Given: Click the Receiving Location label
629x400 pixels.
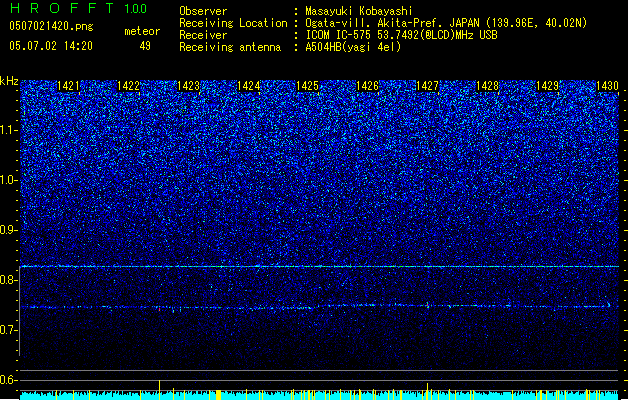Looking at the screenshot, I should pos(233,23).
